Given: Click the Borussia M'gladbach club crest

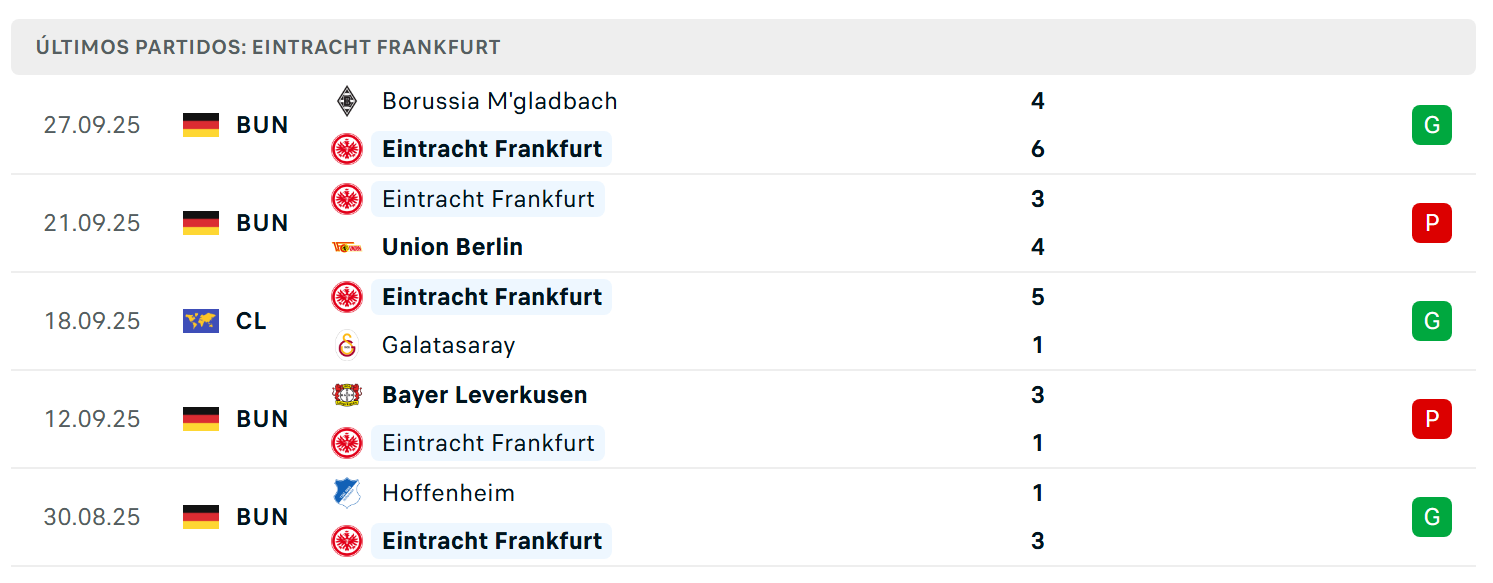Looking at the screenshot, I should click(347, 101).
